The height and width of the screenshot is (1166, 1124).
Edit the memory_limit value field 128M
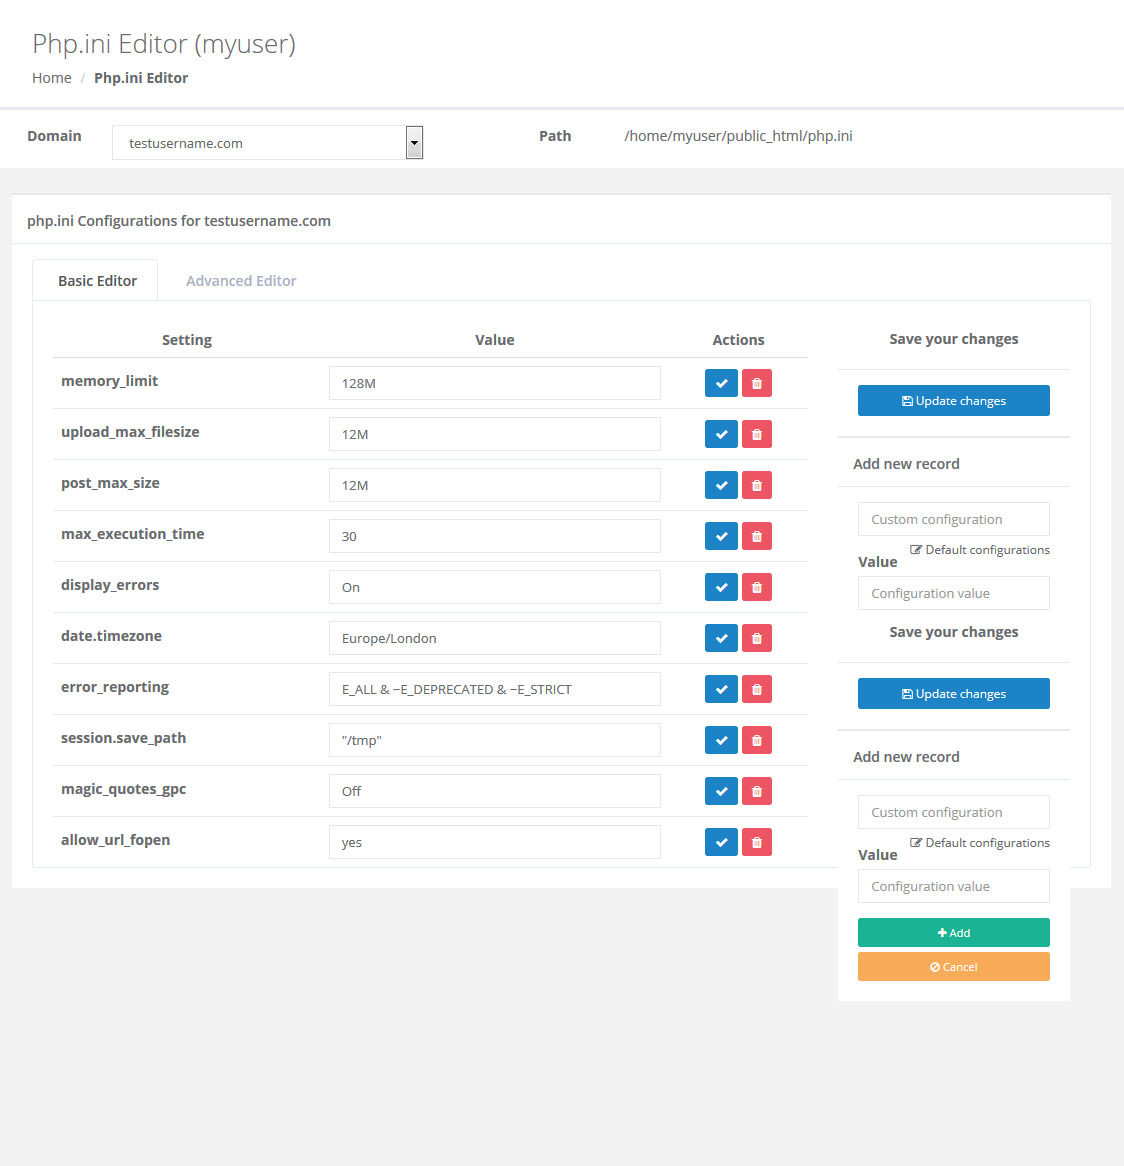494,383
